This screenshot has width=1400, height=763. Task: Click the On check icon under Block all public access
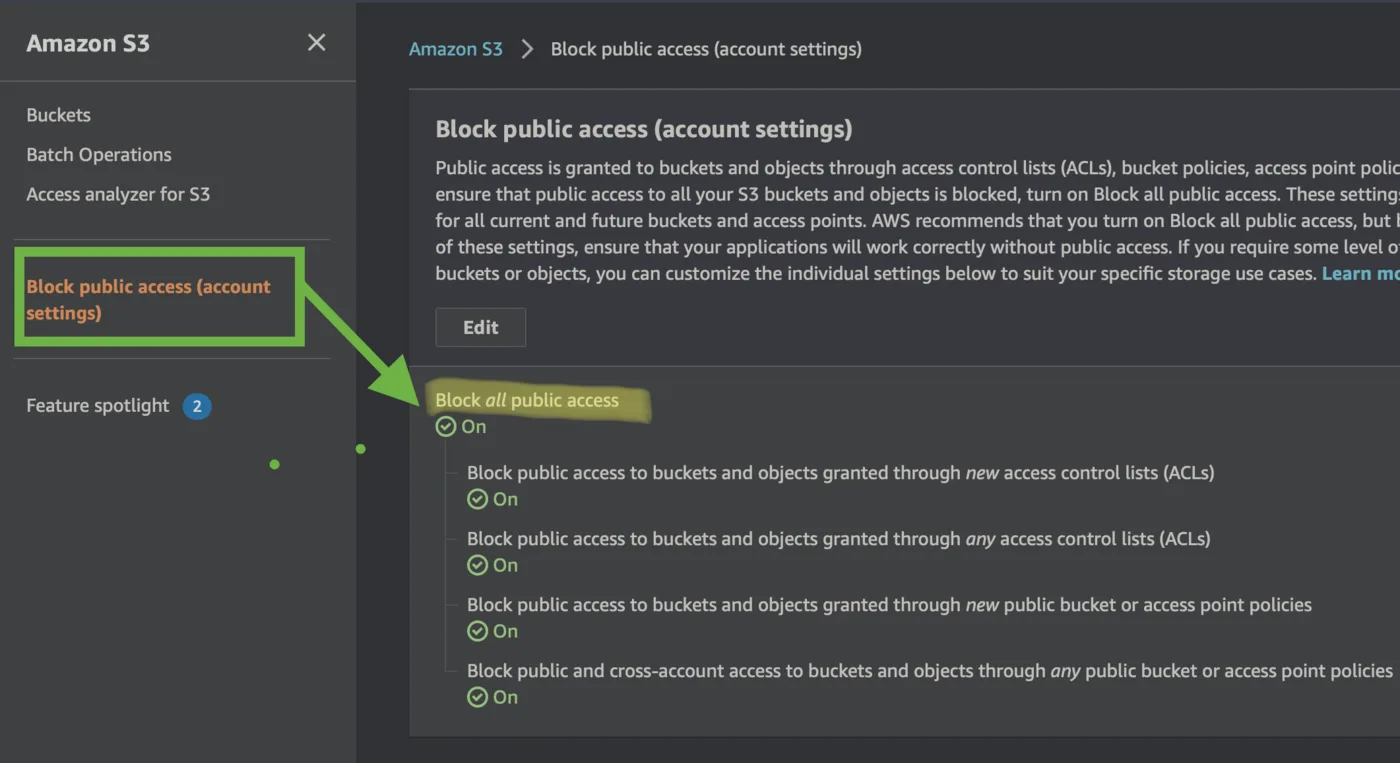coord(445,427)
